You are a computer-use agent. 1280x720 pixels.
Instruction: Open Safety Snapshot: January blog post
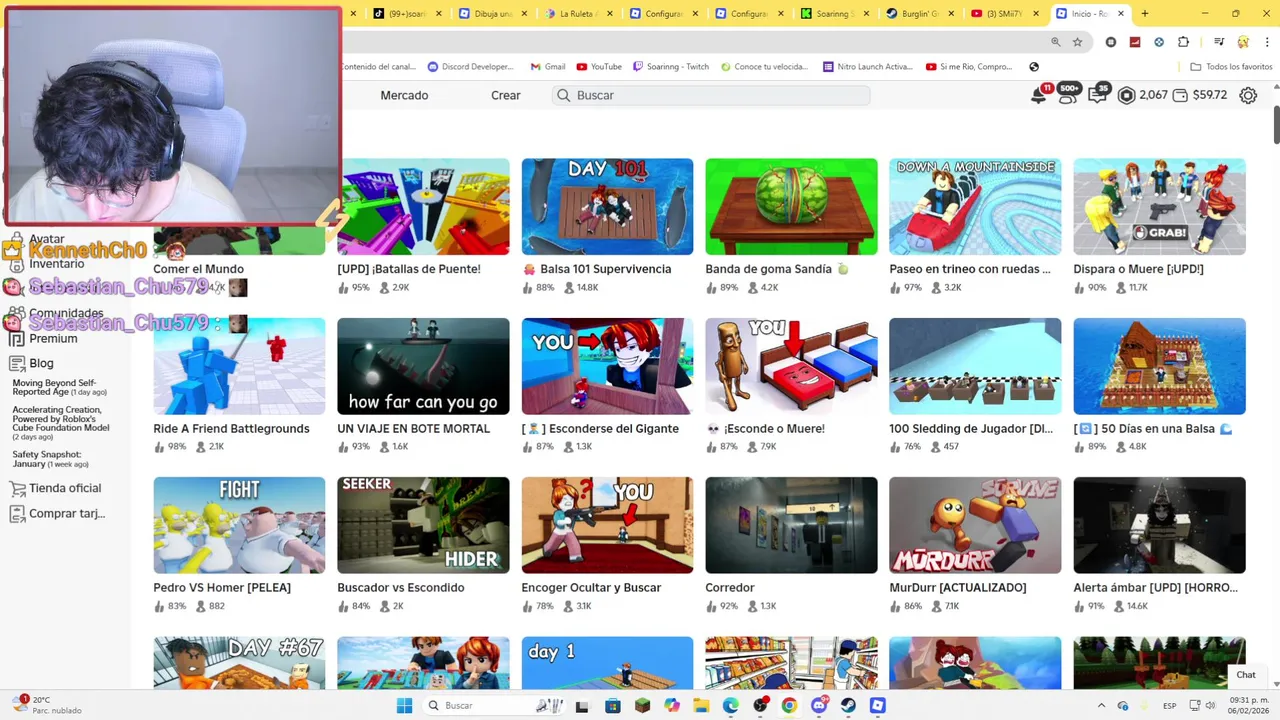coord(50,459)
